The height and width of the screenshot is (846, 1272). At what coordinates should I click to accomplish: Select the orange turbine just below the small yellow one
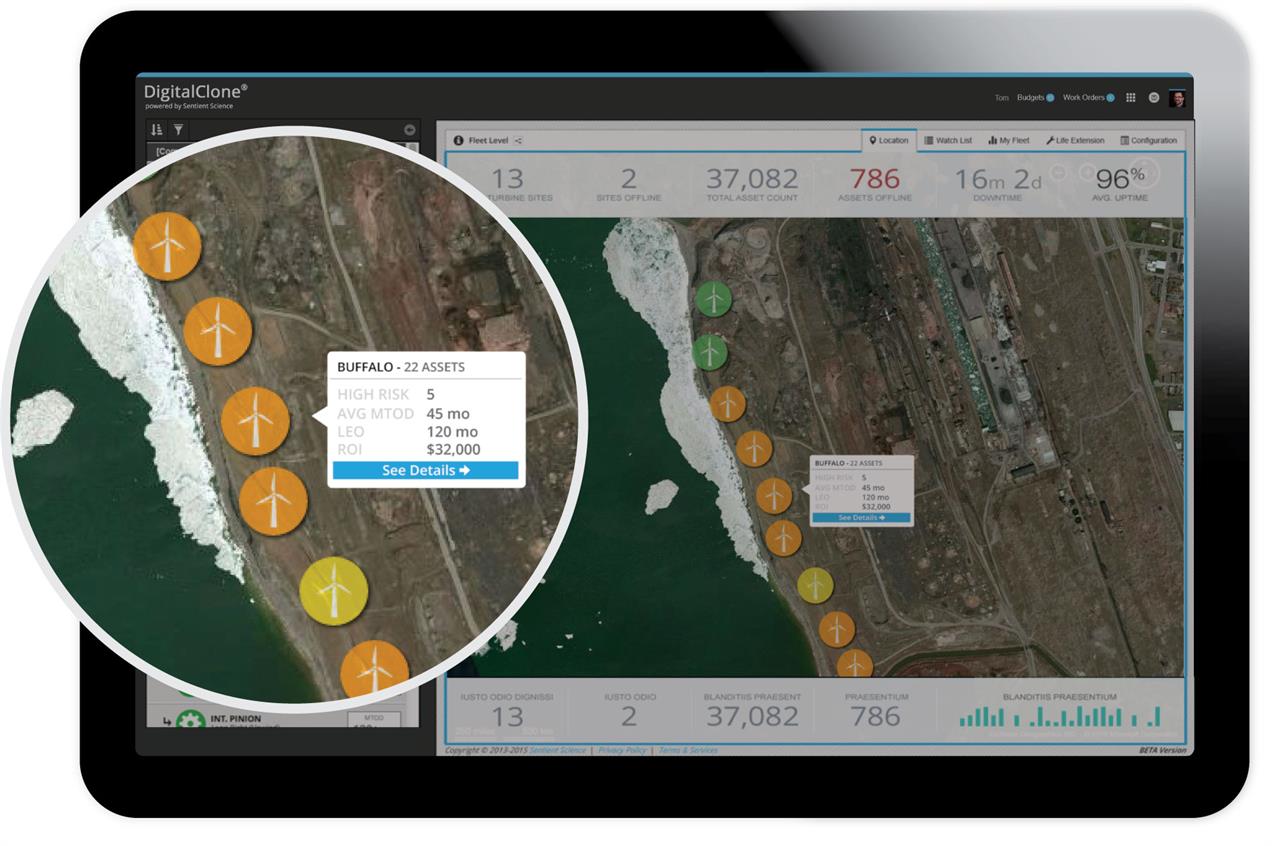coord(837,629)
